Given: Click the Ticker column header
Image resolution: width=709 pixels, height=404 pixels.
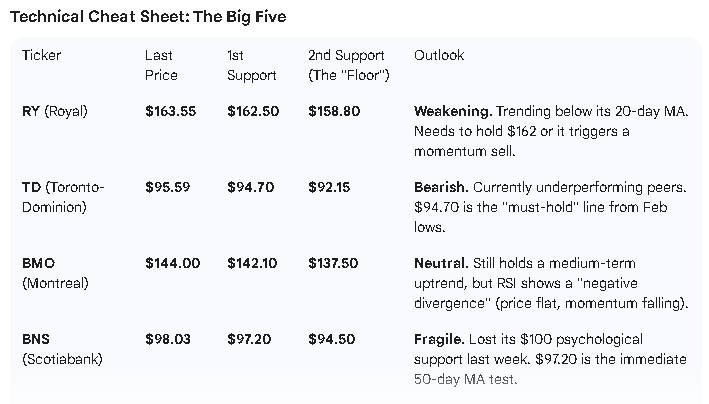Looking at the screenshot, I should point(41,56).
